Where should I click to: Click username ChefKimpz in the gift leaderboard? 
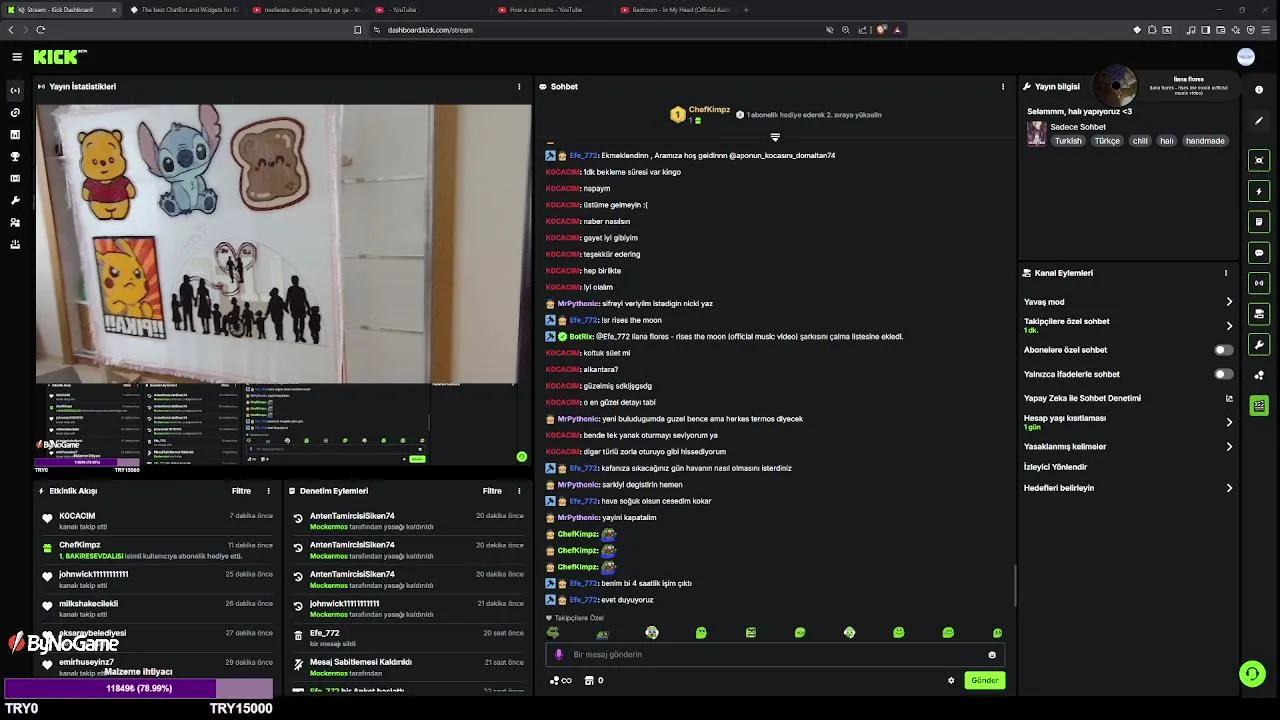point(709,109)
